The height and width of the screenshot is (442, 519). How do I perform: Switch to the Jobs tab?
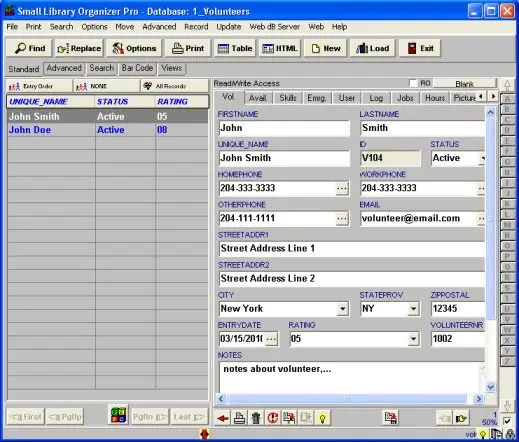click(x=405, y=98)
